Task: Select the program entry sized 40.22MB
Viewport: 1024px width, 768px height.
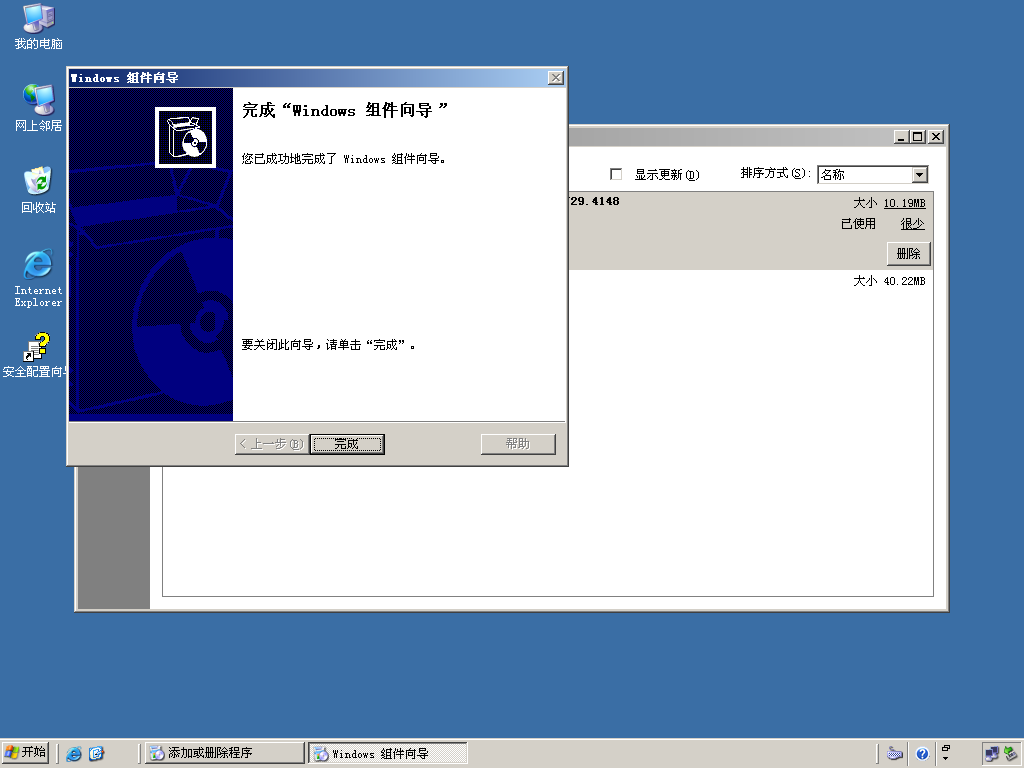Action: pos(751,281)
